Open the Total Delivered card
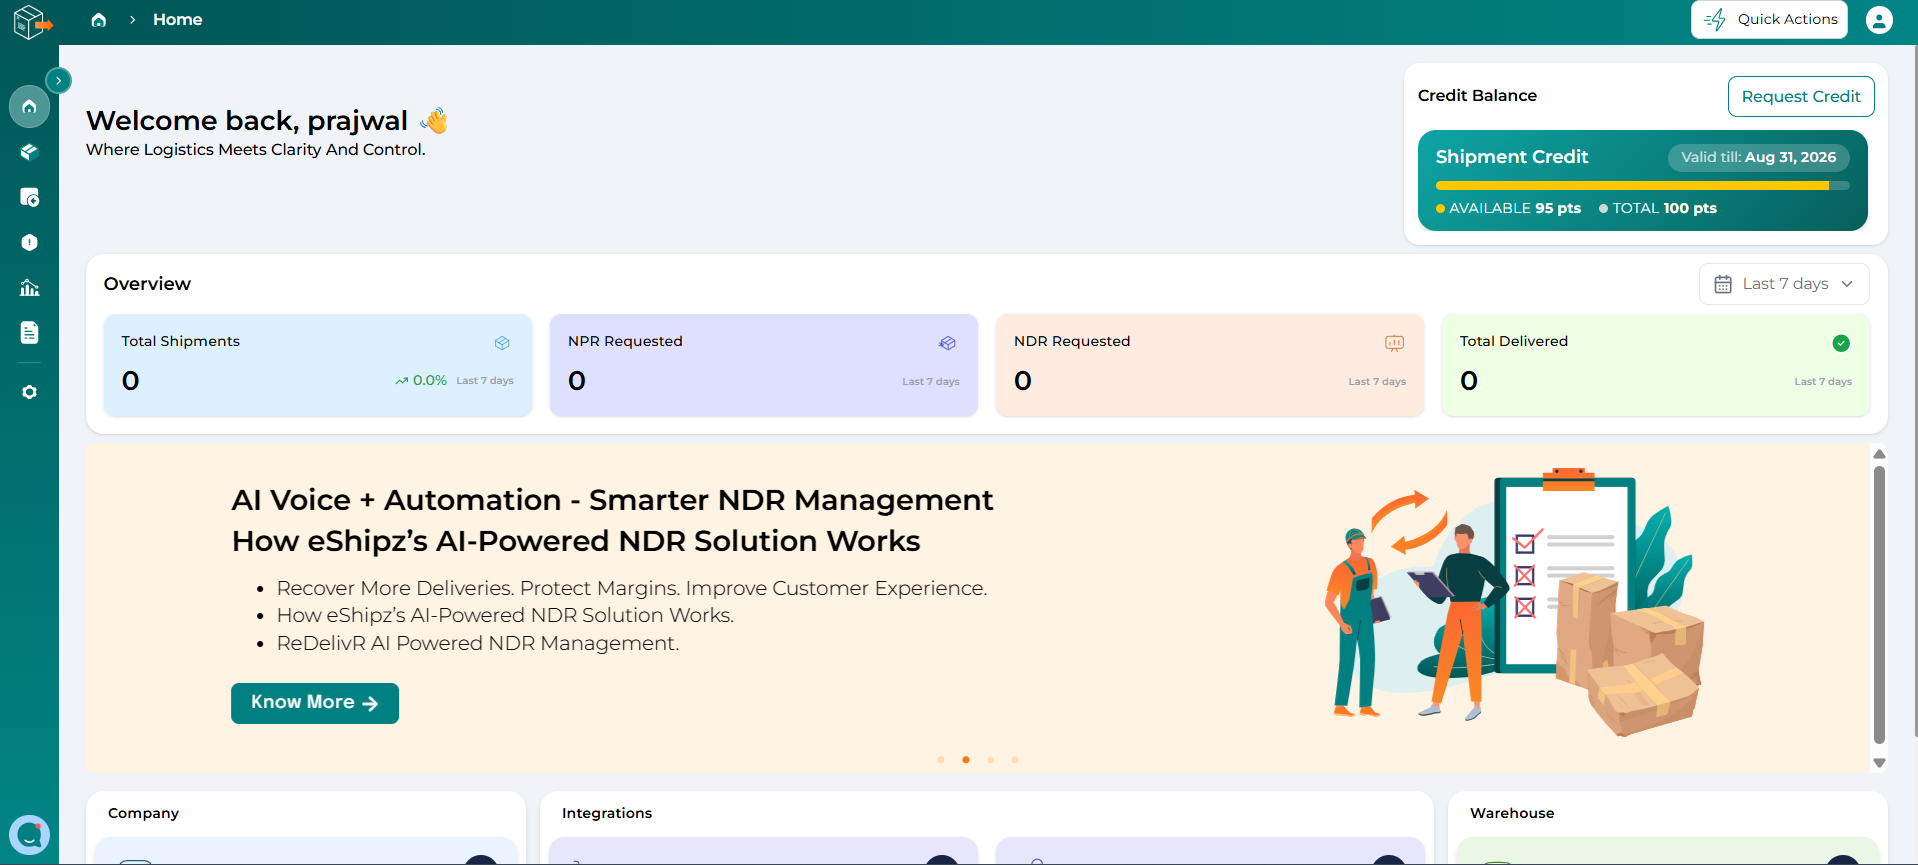1918x865 pixels. click(1656, 365)
